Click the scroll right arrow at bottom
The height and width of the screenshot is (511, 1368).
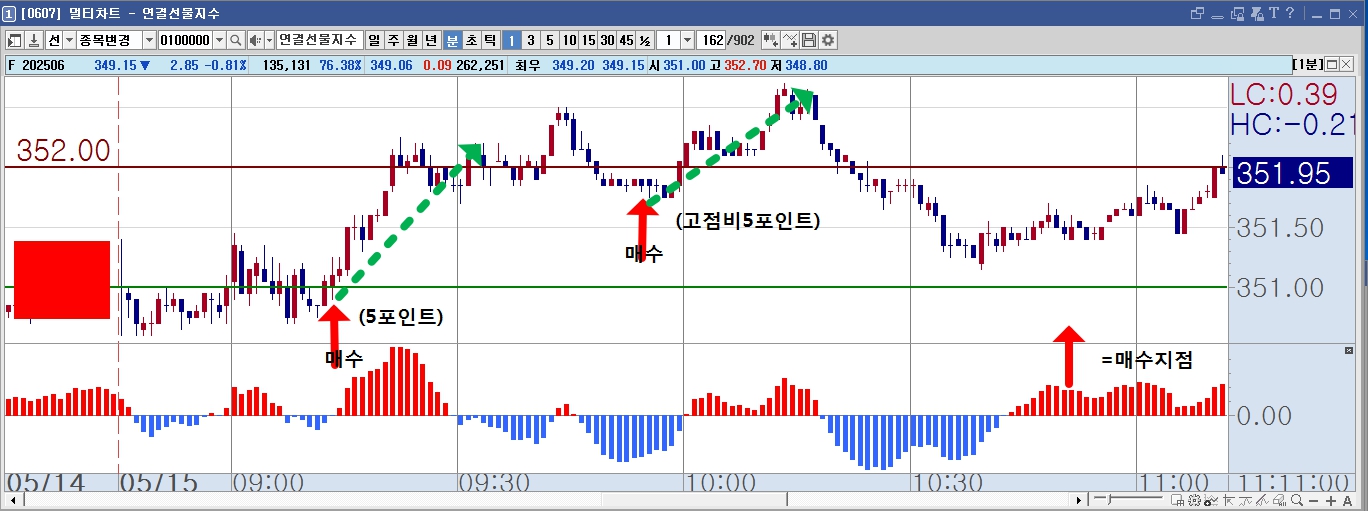point(1079,500)
